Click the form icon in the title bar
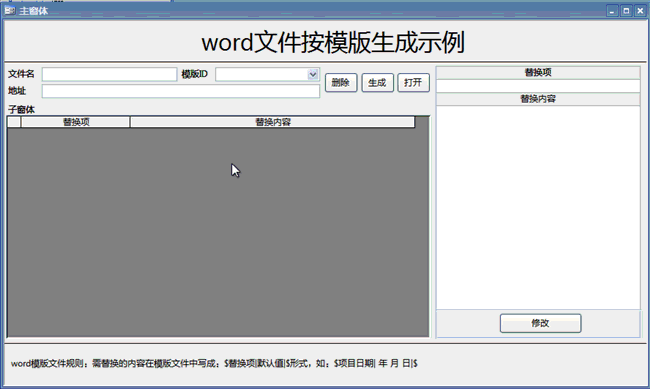The height and width of the screenshot is (389, 650). coord(10,11)
